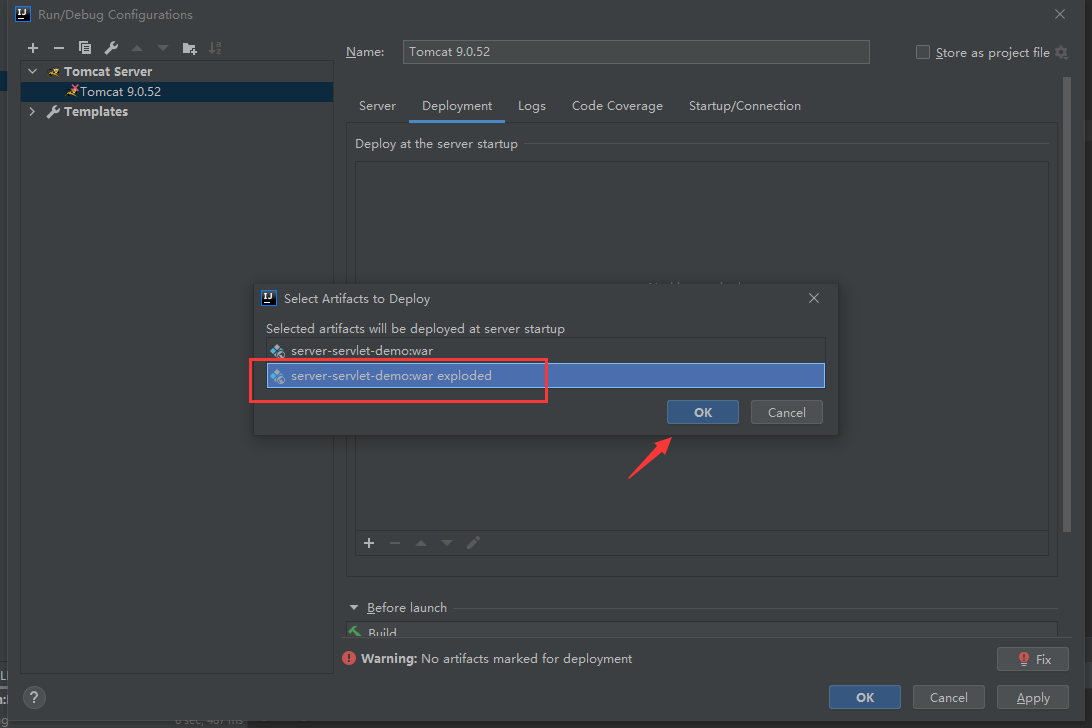Viewport: 1092px width, 728px height.
Task: Click the Fix button for warning
Action: point(1032,659)
